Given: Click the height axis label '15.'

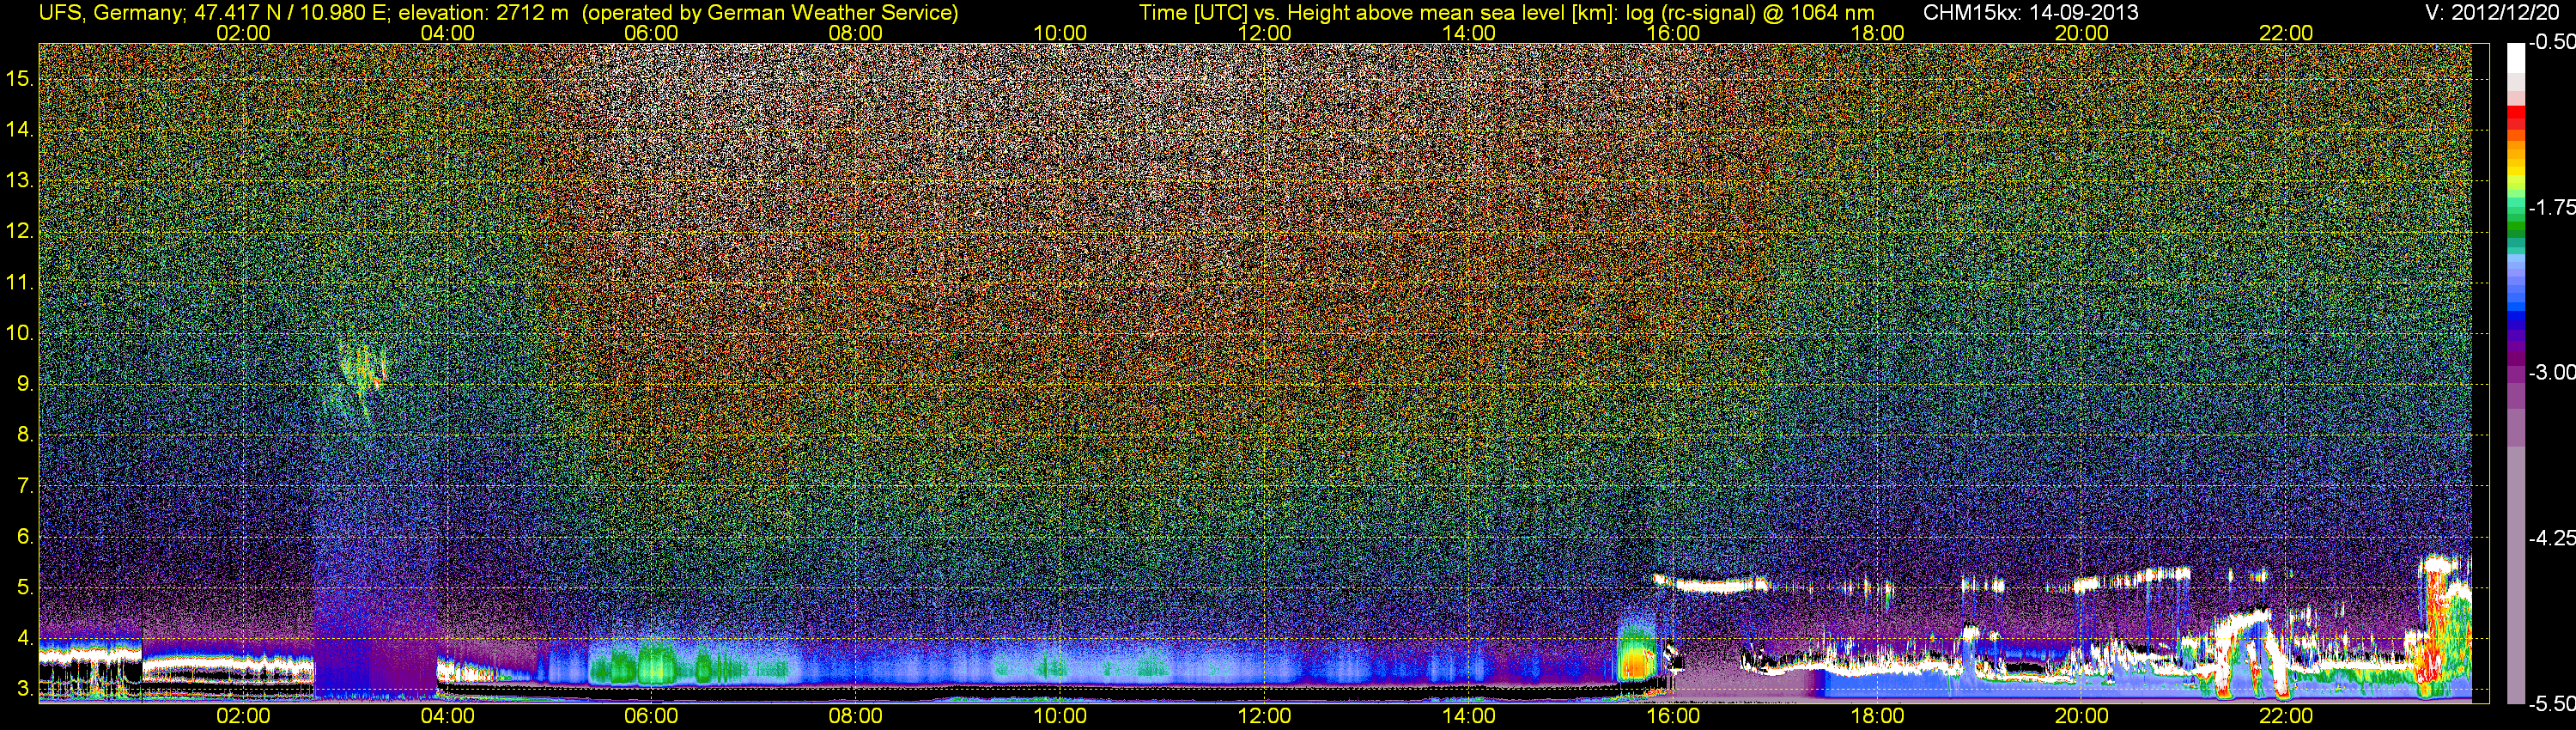Looking at the screenshot, I should tap(20, 78).
